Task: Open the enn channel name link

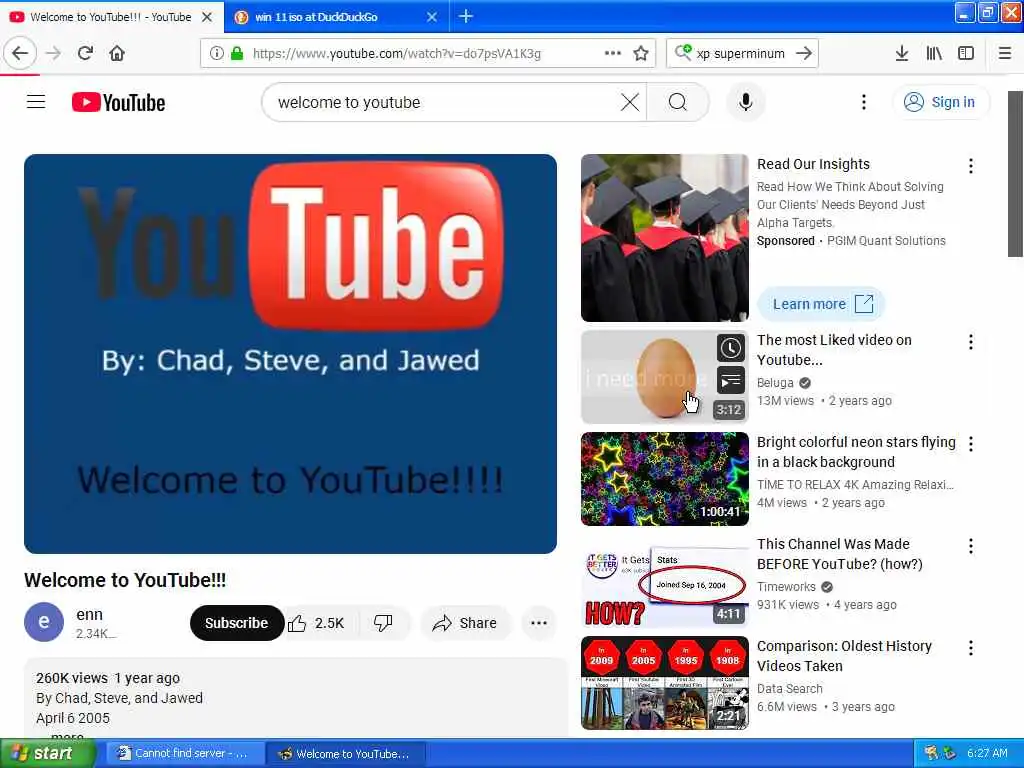Action: pyautogui.click(x=89, y=615)
